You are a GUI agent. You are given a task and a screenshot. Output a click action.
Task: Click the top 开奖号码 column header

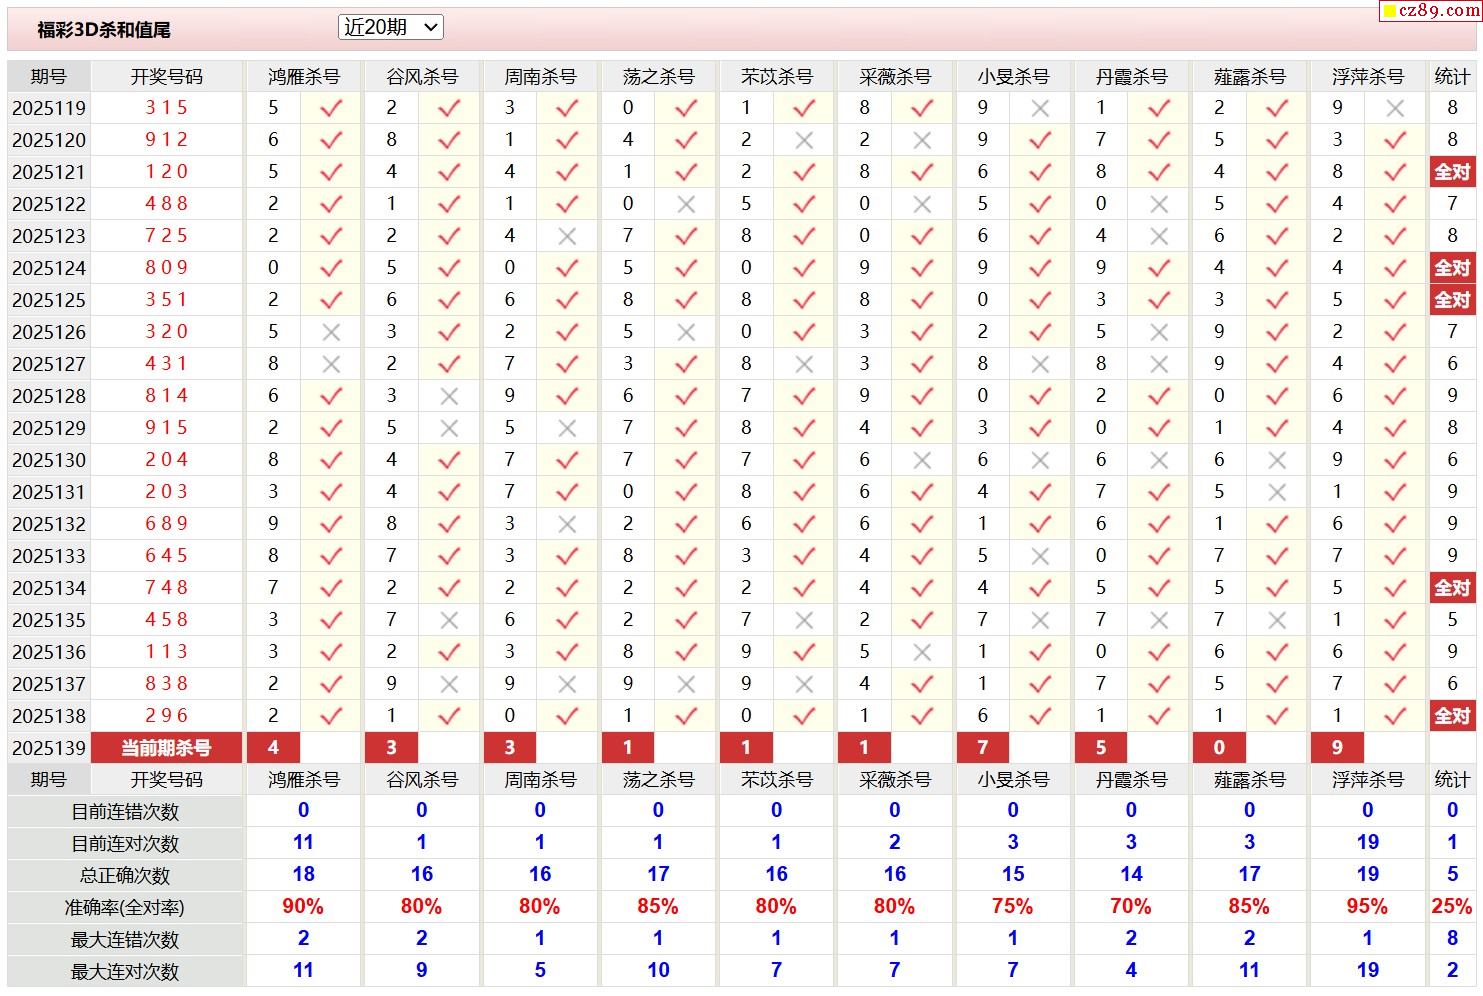166,77
